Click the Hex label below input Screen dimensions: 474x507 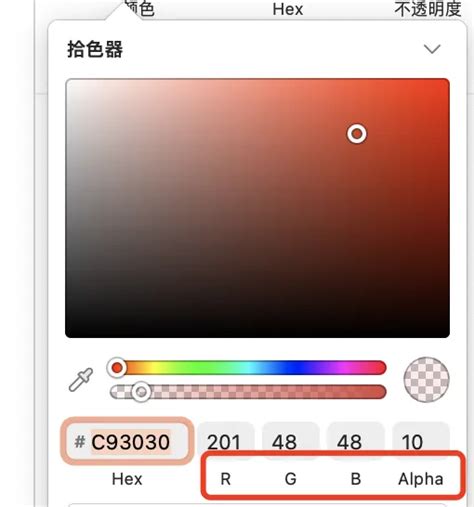click(x=127, y=479)
